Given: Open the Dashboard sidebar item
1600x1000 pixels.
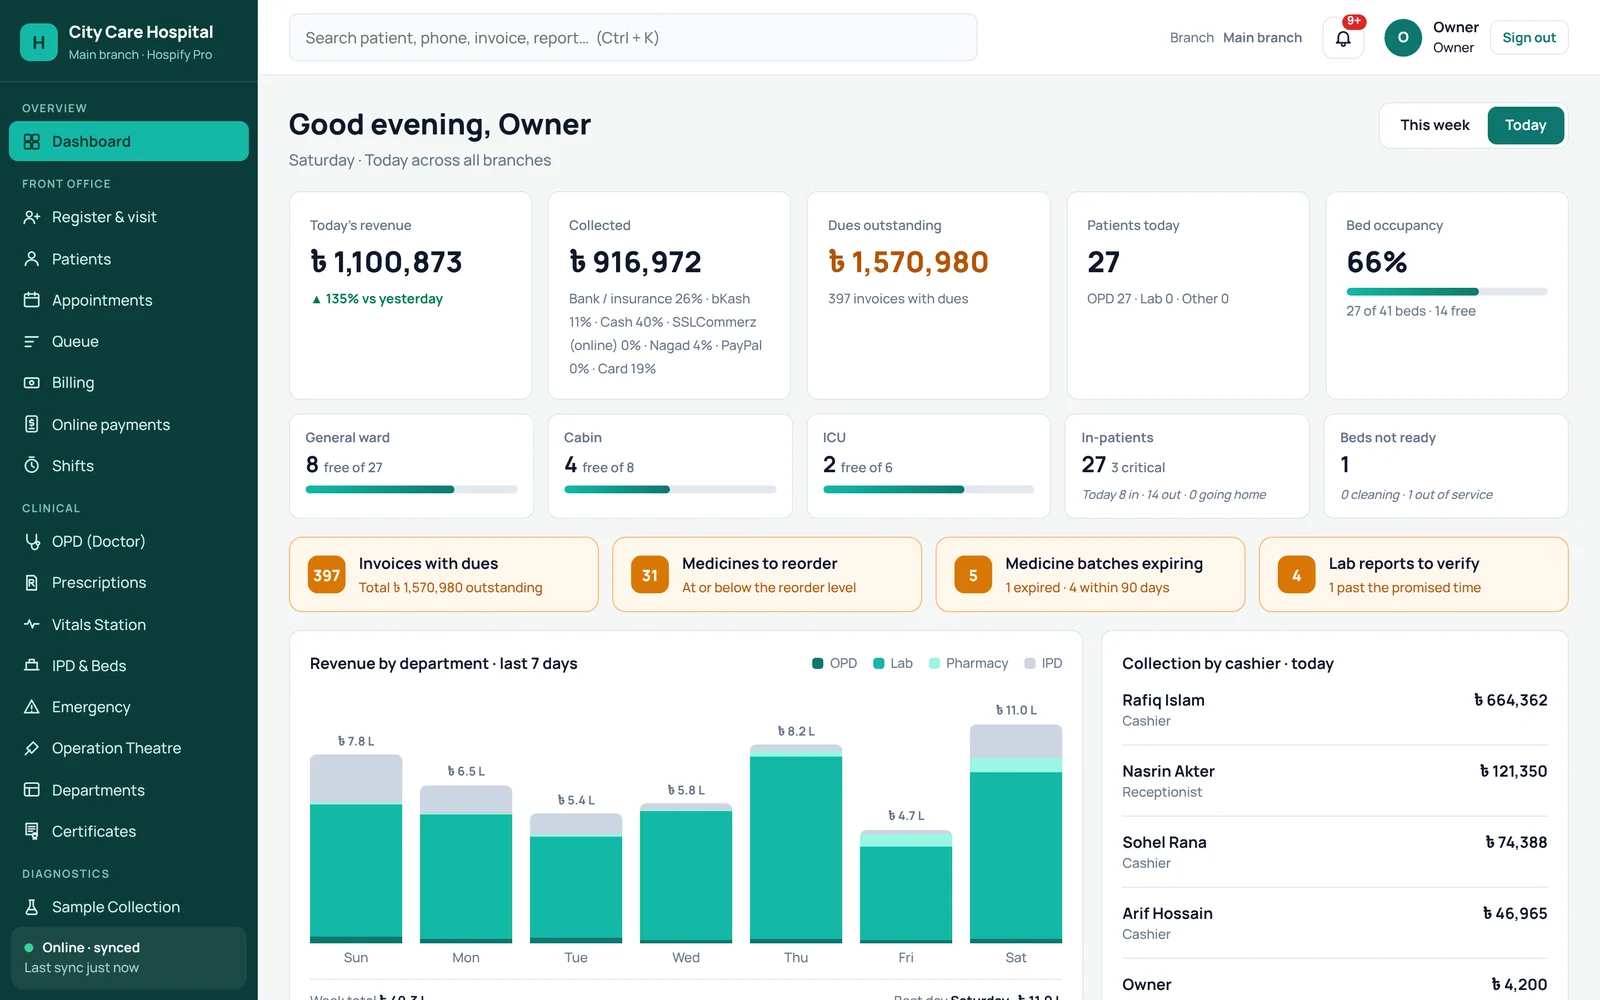Looking at the screenshot, I should pyautogui.click(x=129, y=141).
